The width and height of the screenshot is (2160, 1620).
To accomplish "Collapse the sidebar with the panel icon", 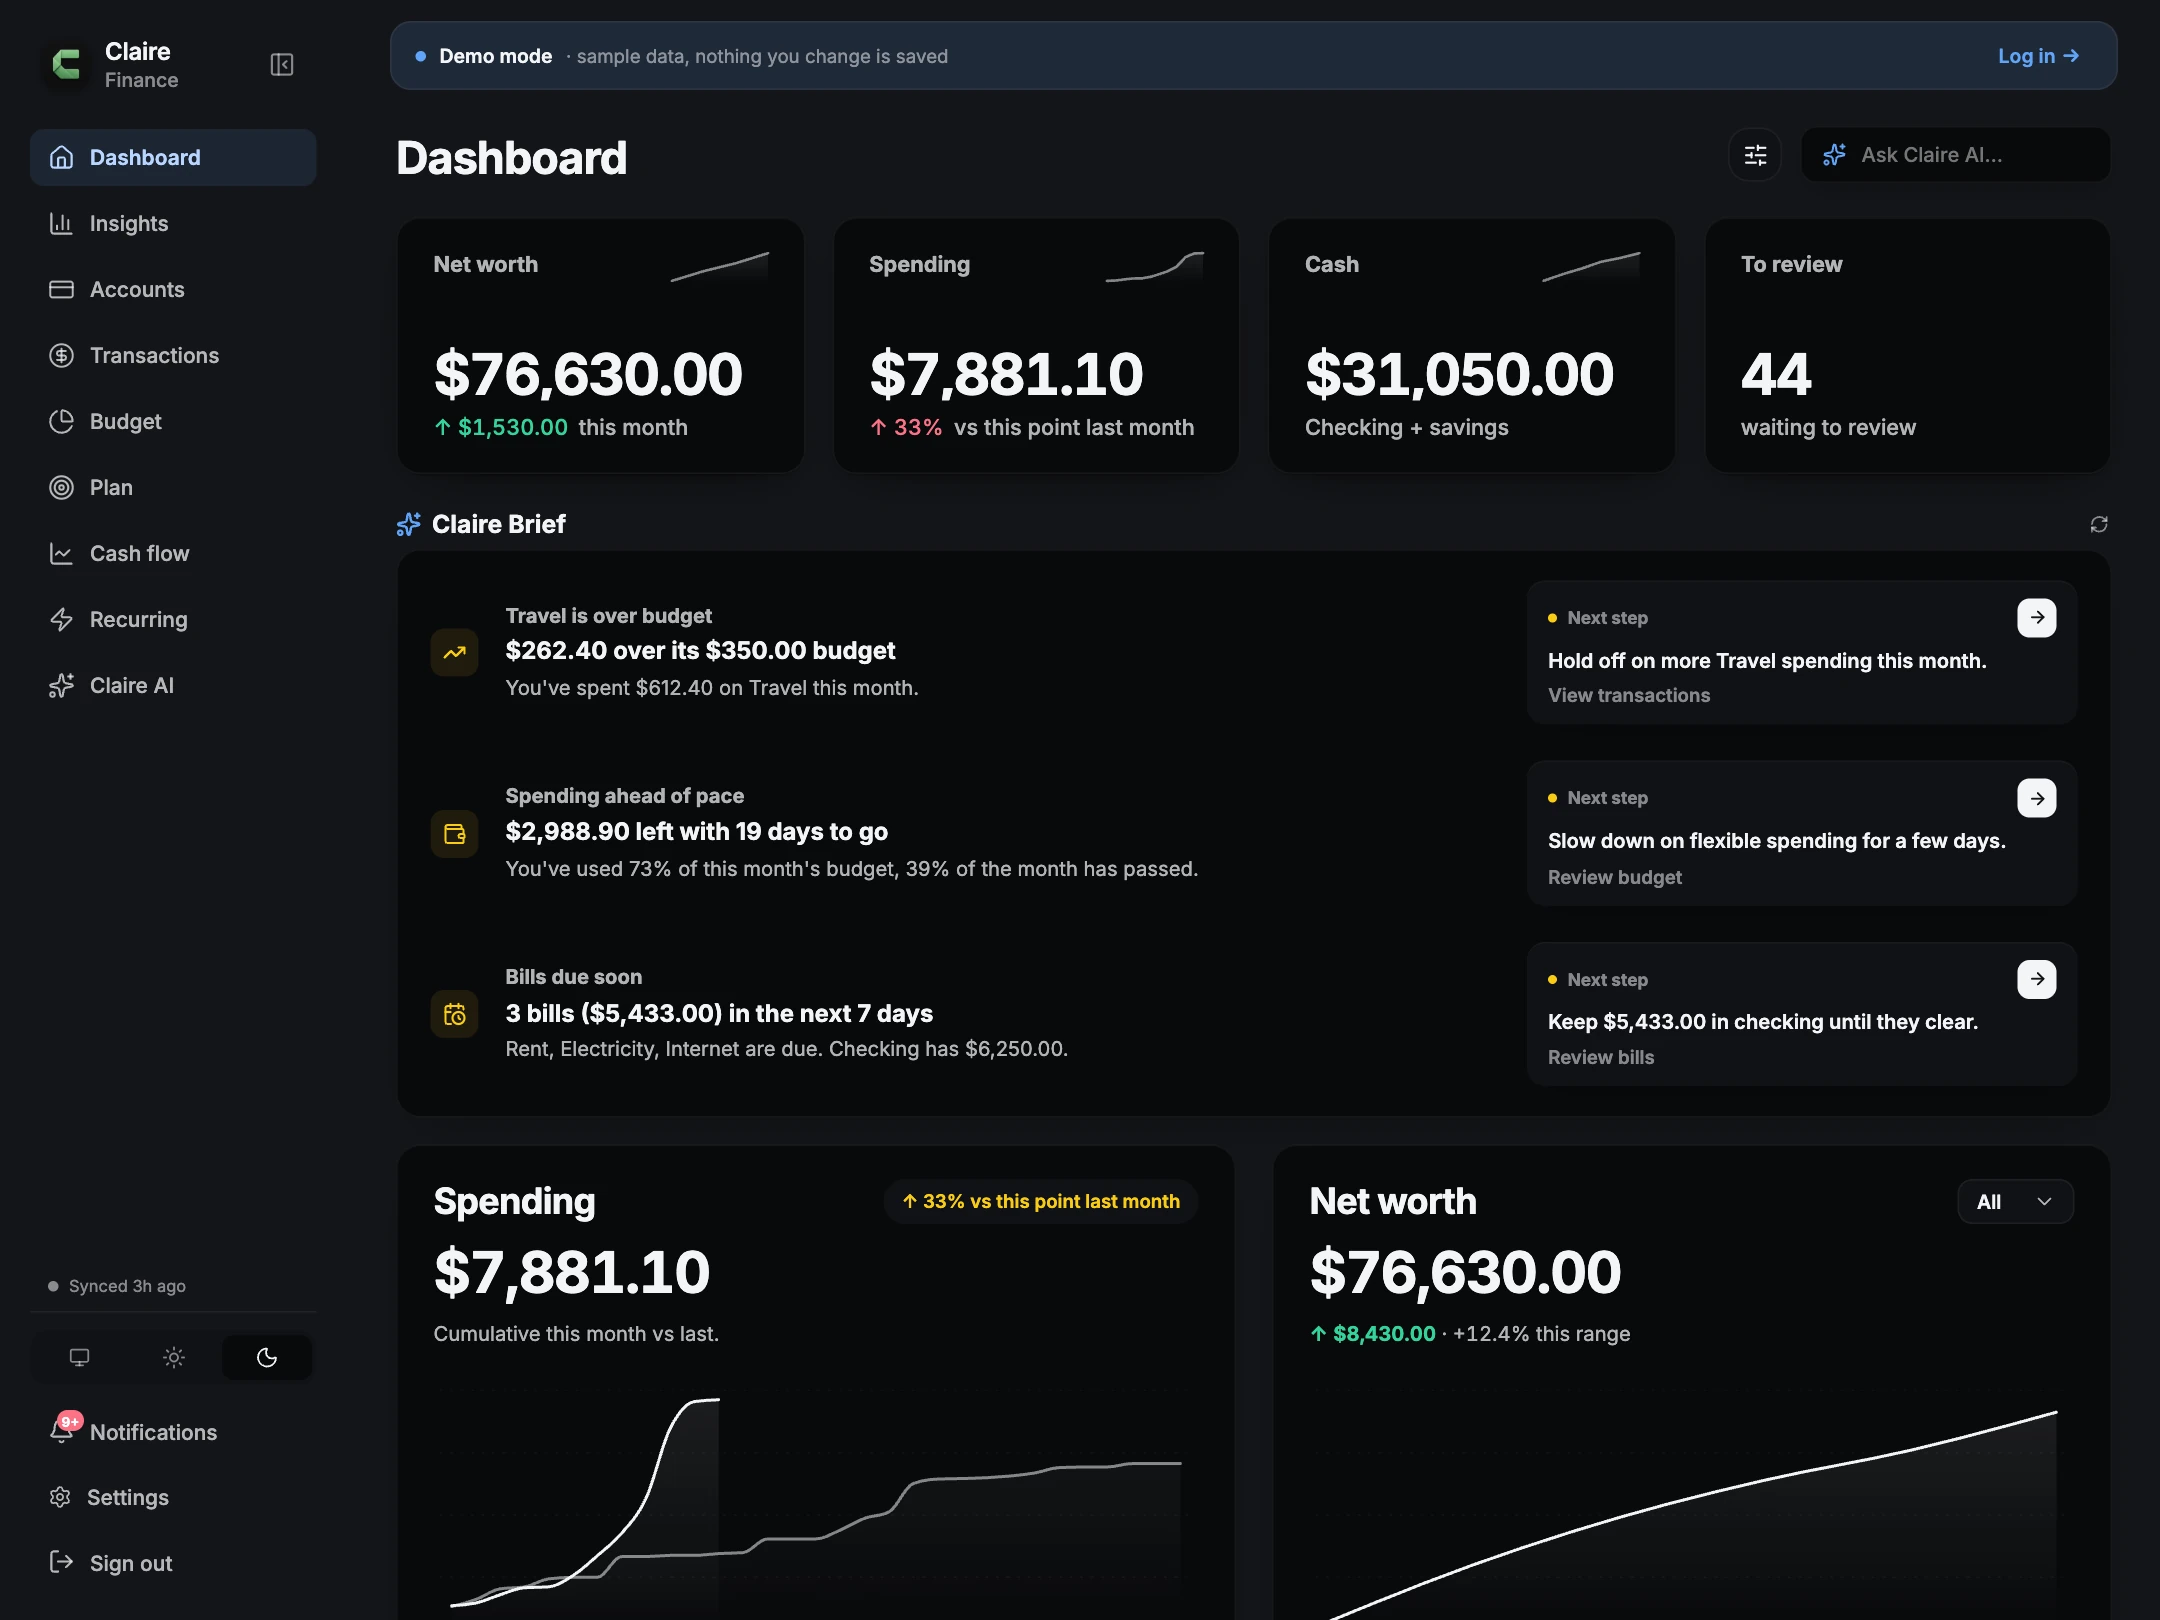I will tap(282, 65).
